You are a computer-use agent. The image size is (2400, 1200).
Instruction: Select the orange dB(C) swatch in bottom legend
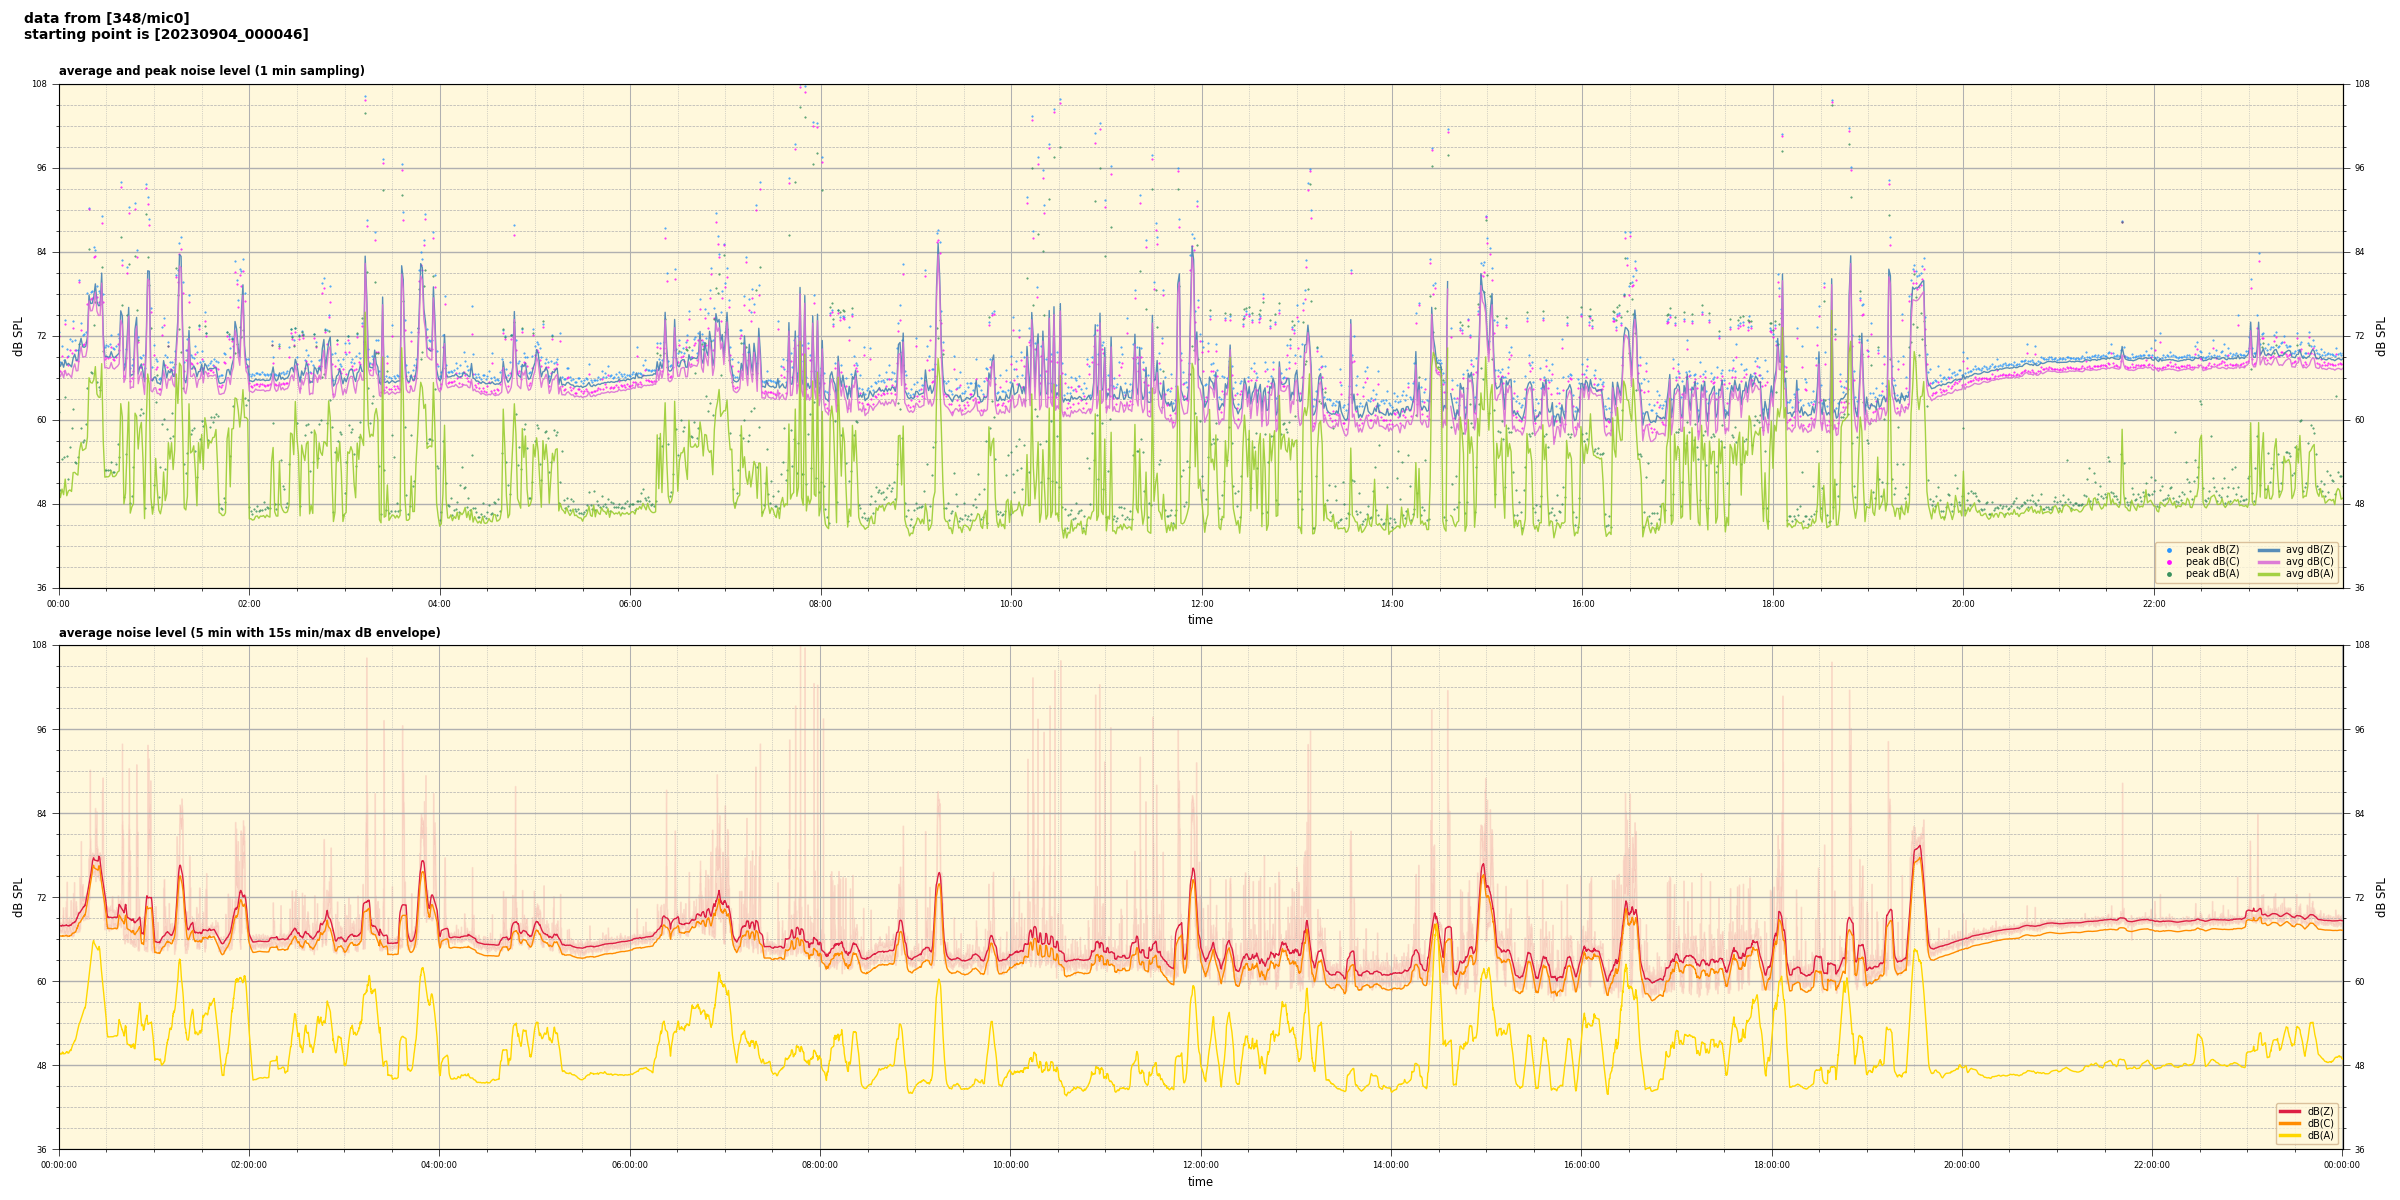point(2290,1123)
